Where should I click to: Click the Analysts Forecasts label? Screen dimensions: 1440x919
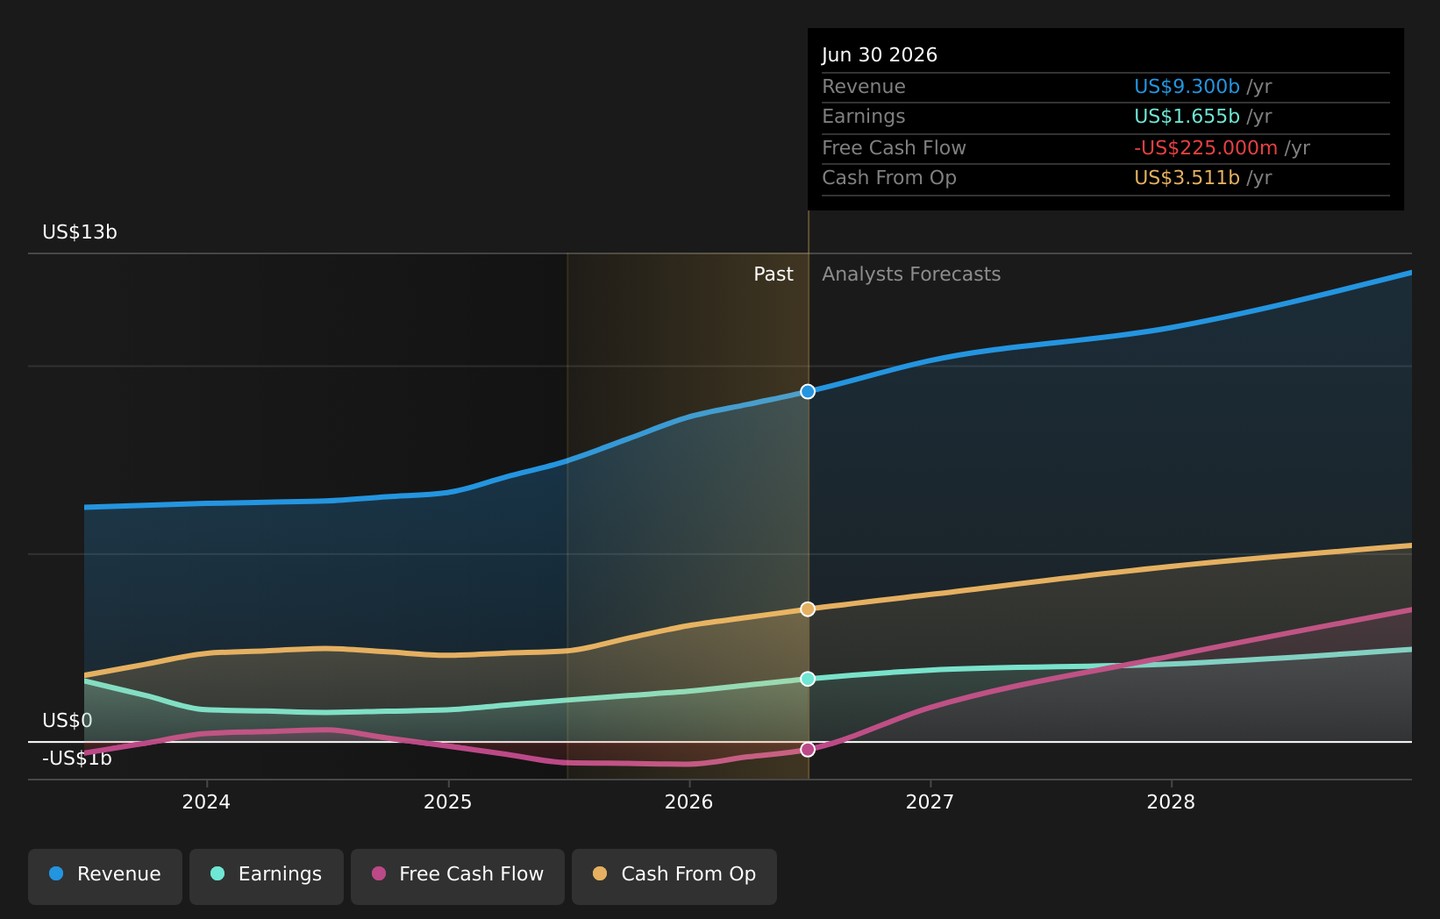[x=911, y=274]
